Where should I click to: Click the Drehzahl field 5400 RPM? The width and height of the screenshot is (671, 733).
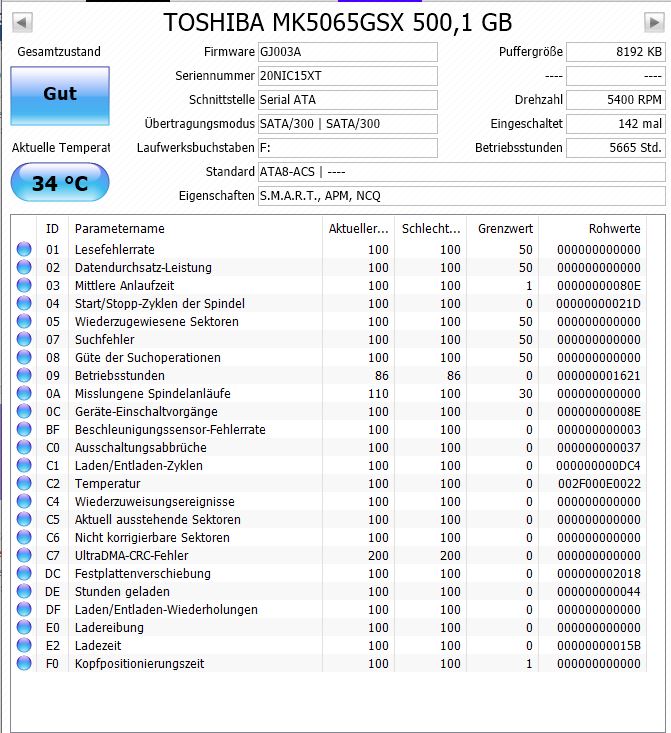coord(615,100)
